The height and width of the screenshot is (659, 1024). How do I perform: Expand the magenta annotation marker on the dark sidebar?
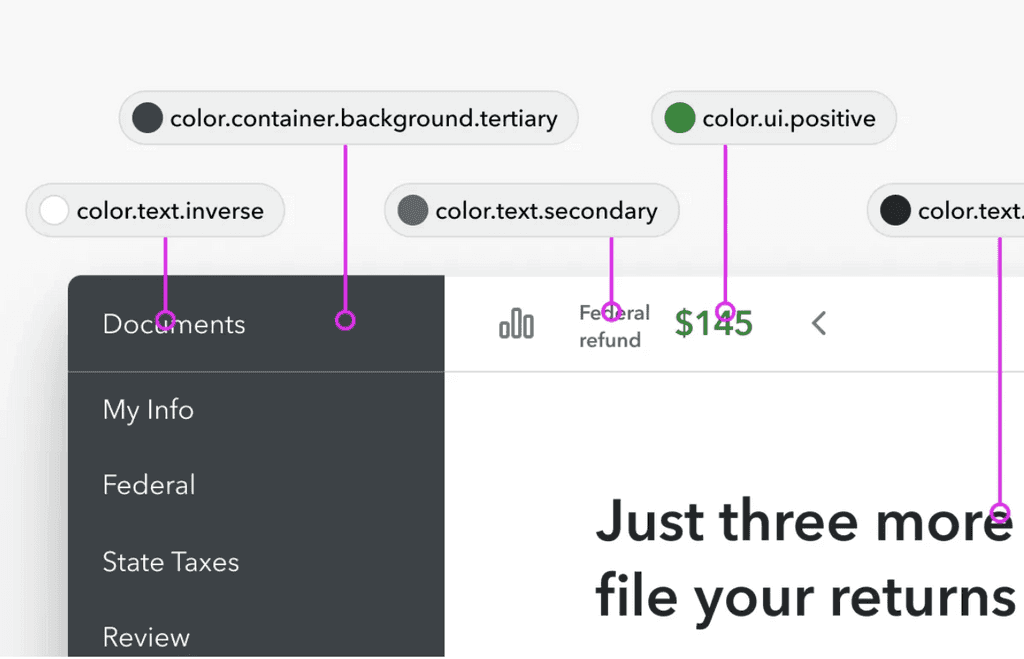pyautogui.click(x=346, y=320)
